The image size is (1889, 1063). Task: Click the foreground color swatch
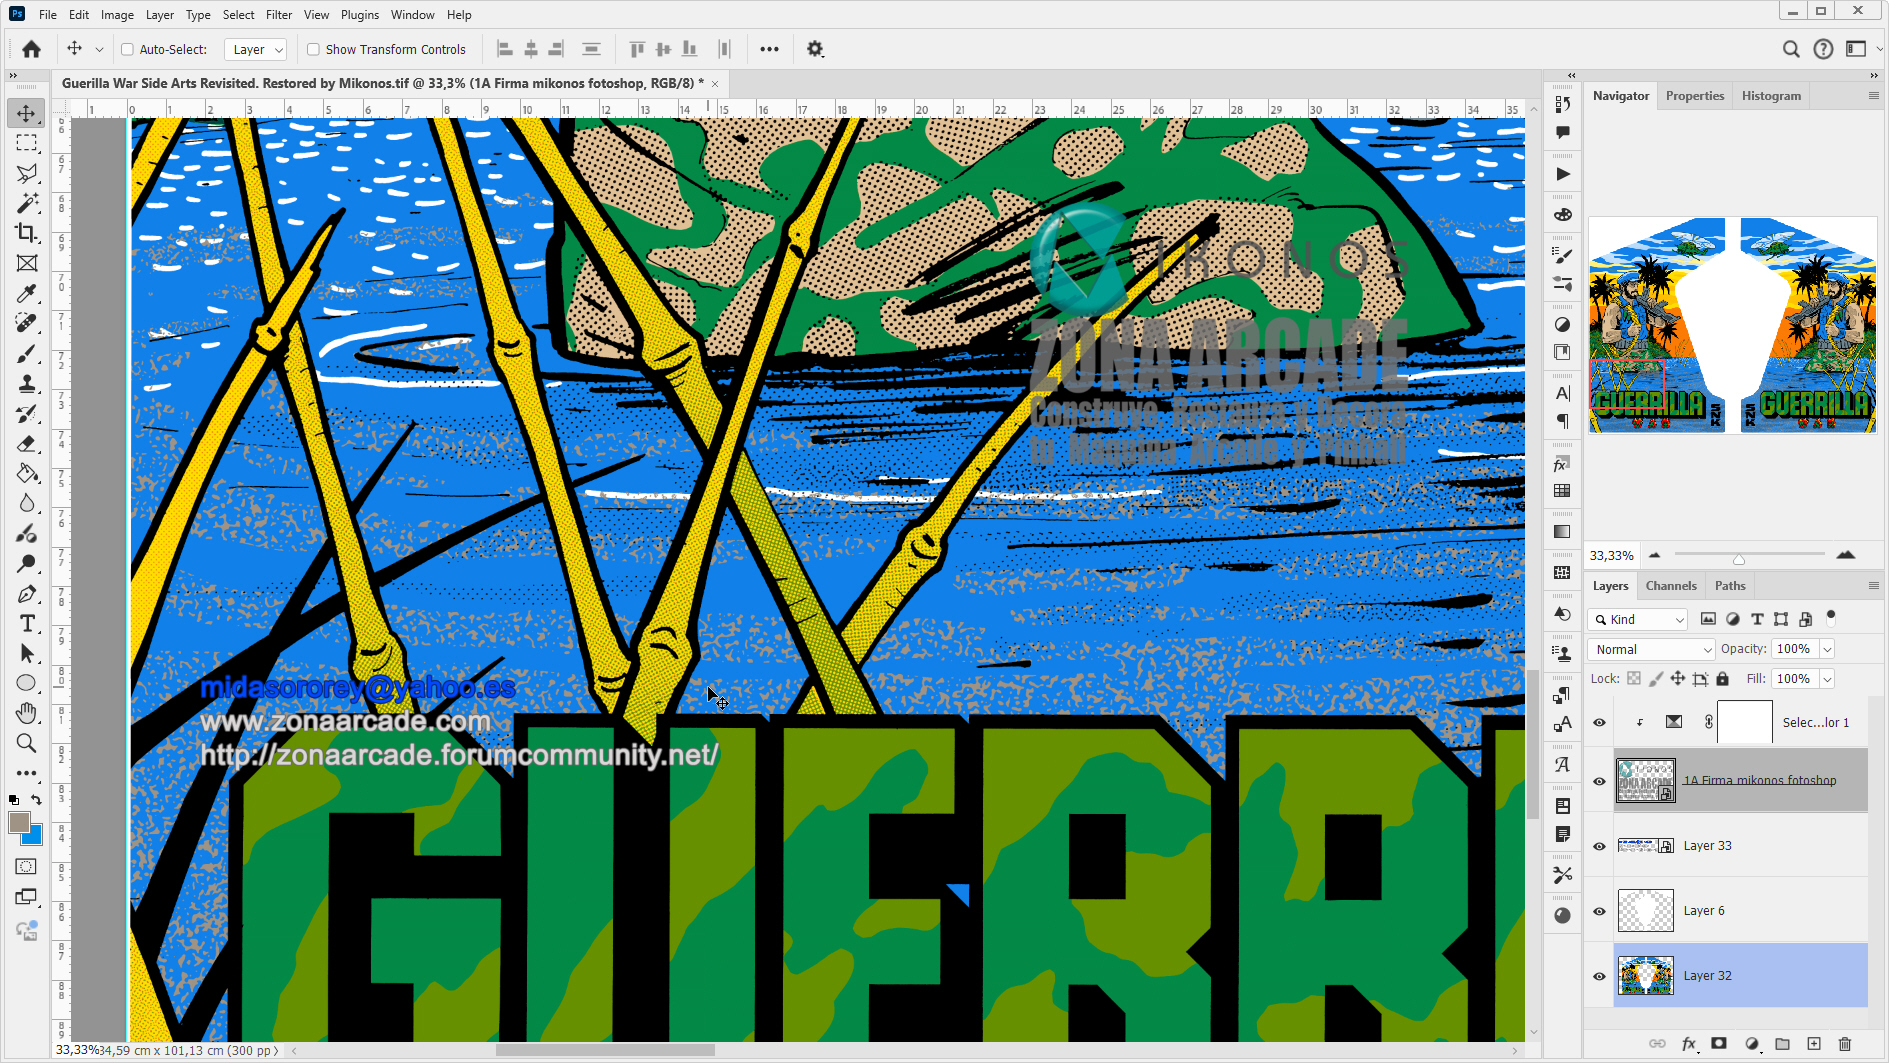(x=19, y=822)
